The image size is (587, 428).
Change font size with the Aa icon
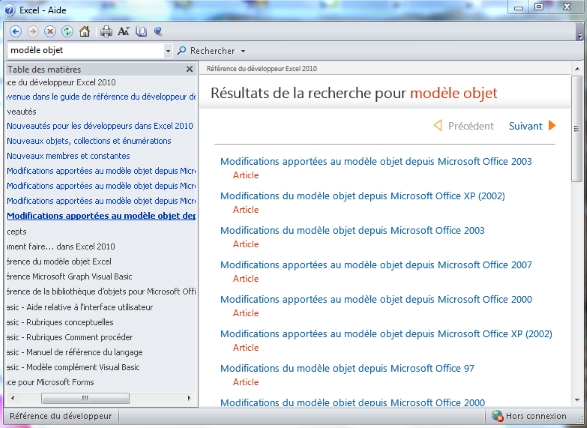(x=123, y=31)
